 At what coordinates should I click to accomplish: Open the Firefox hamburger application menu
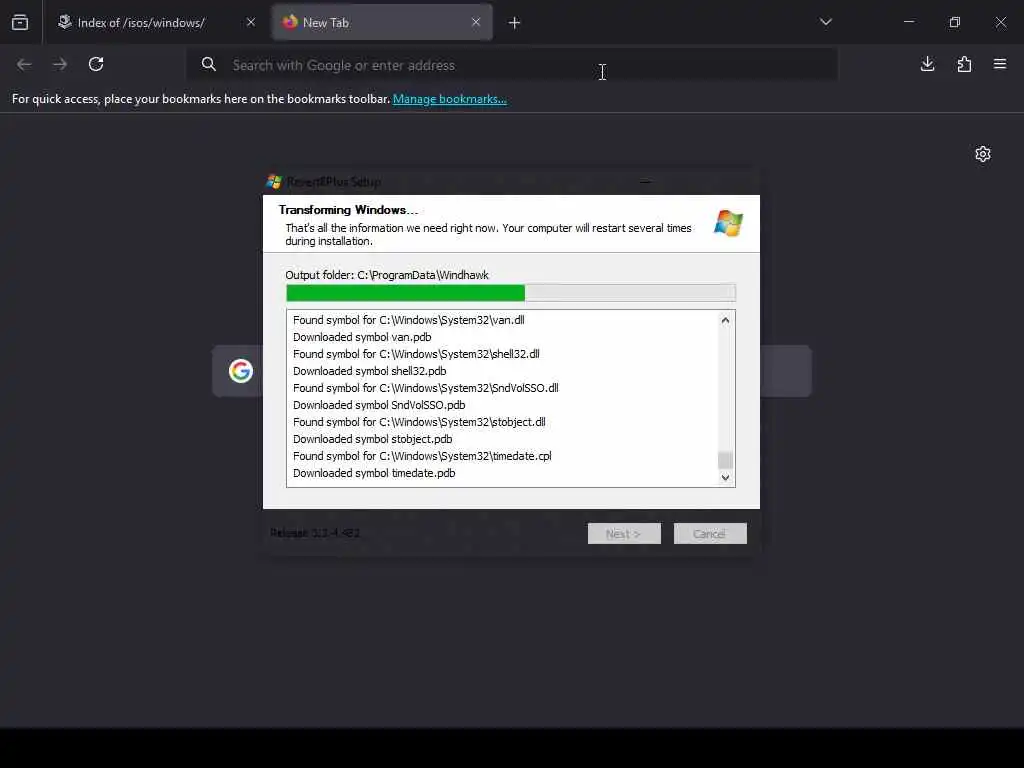point(1000,64)
